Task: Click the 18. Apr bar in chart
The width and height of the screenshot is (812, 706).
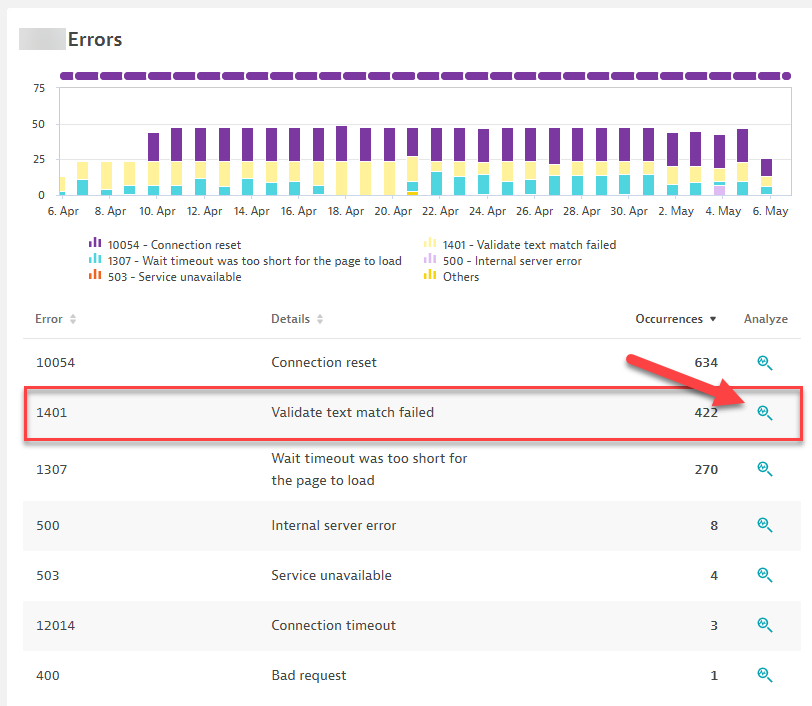Action: pyautogui.click(x=342, y=160)
